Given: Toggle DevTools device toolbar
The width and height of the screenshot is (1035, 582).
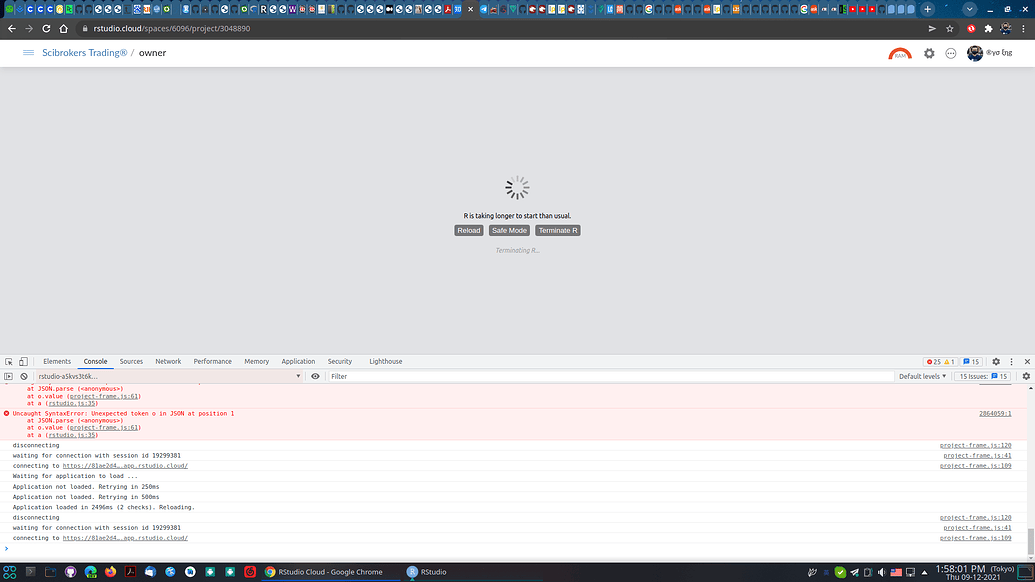Looking at the screenshot, I should click(23, 362).
